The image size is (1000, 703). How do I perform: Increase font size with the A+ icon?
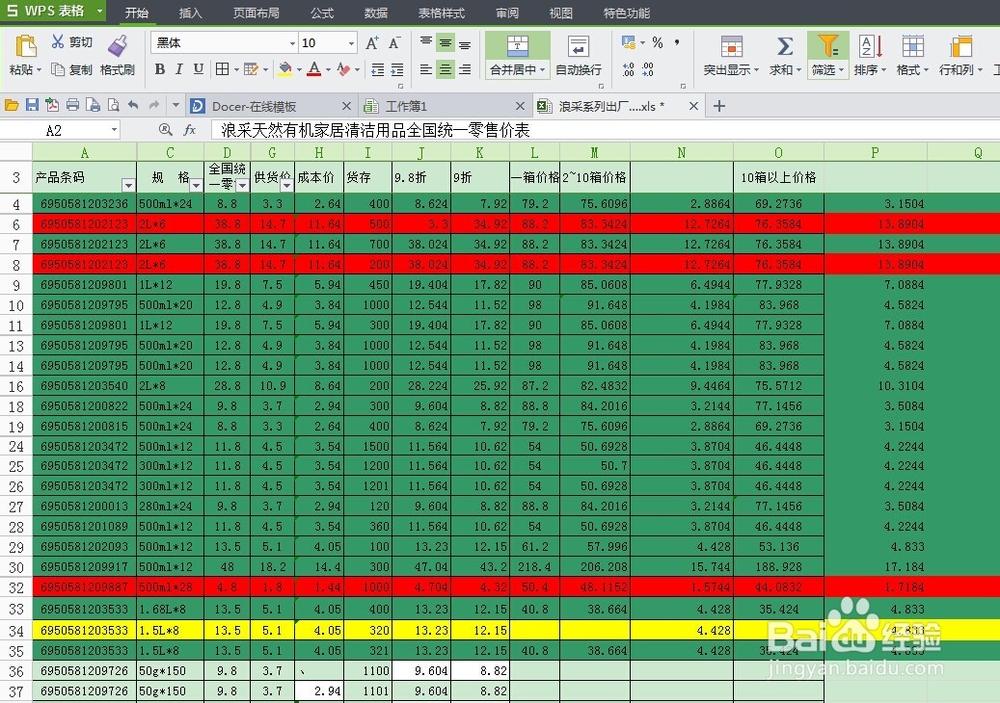[x=372, y=43]
